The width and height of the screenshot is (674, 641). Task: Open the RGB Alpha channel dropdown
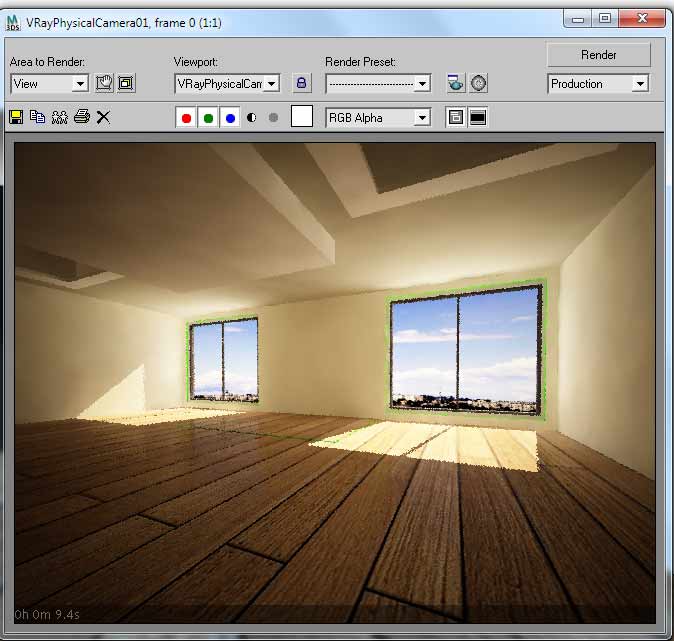378,117
